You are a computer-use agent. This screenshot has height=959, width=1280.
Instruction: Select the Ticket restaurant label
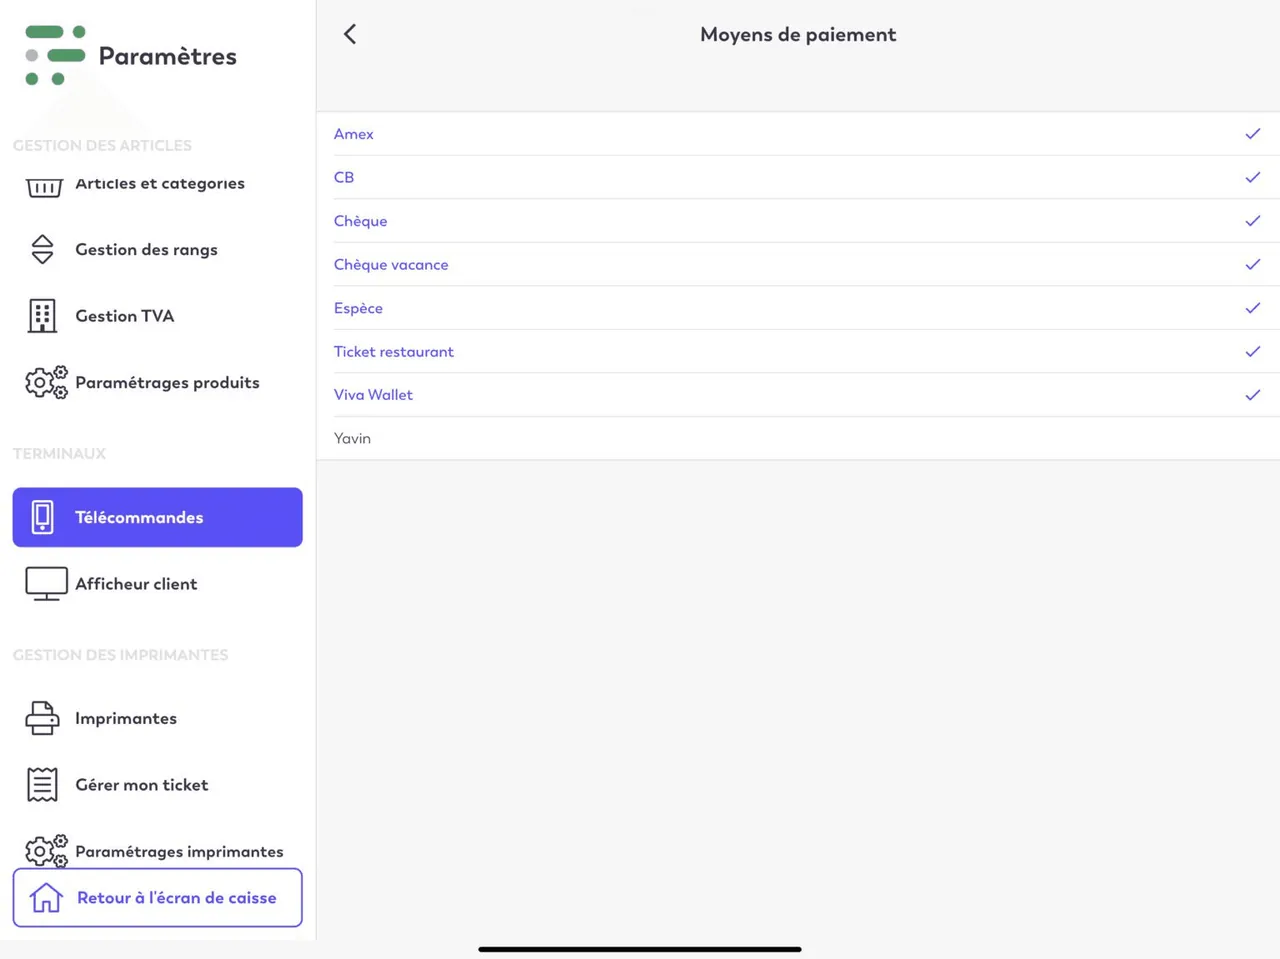[x=394, y=352]
